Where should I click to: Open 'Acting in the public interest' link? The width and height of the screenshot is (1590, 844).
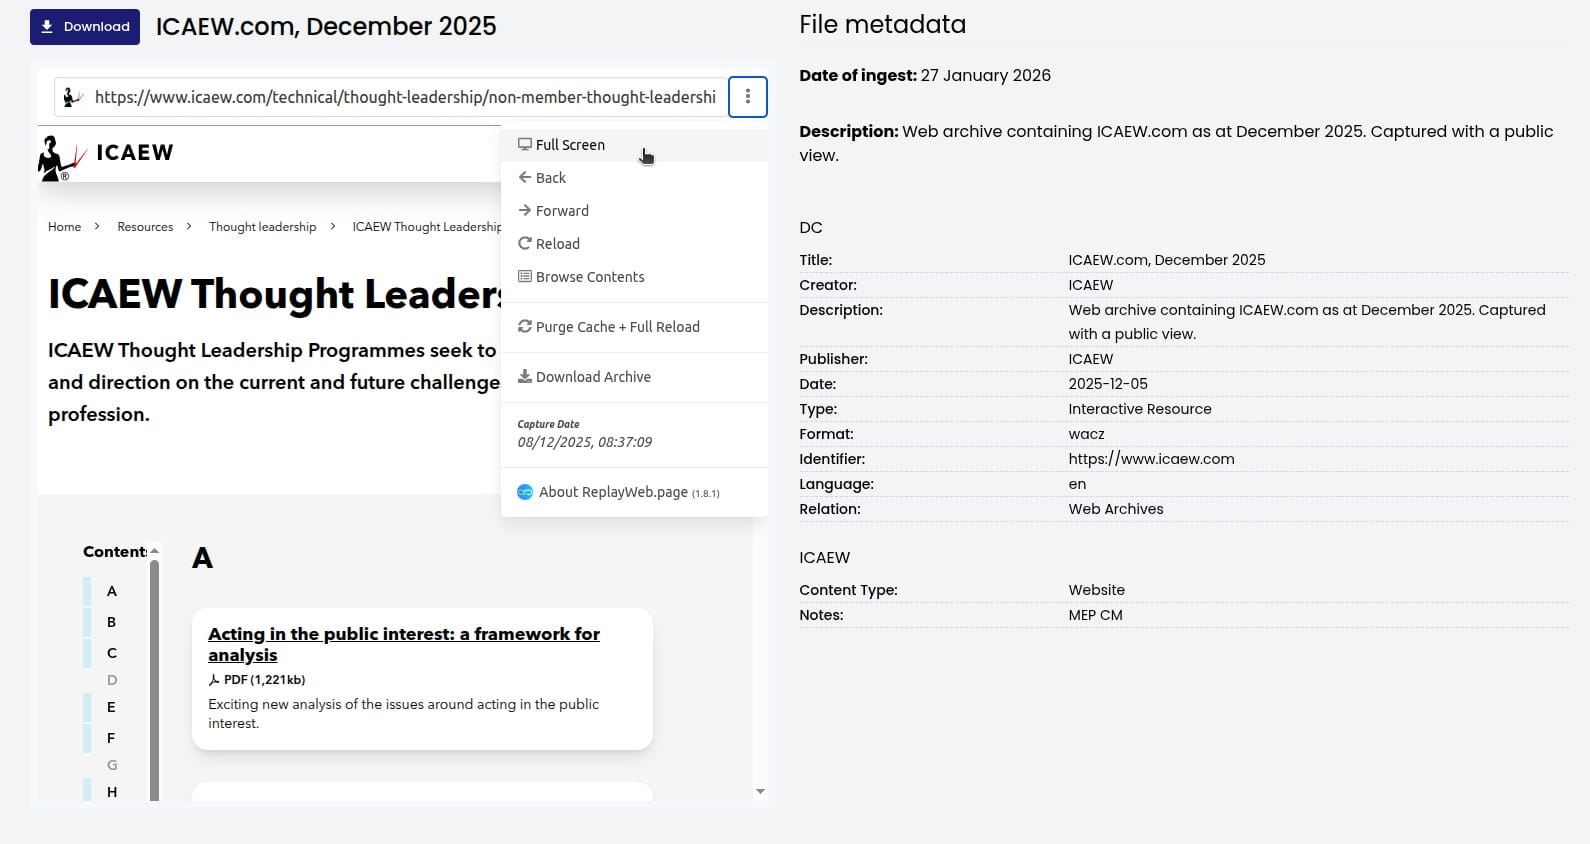(x=404, y=644)
